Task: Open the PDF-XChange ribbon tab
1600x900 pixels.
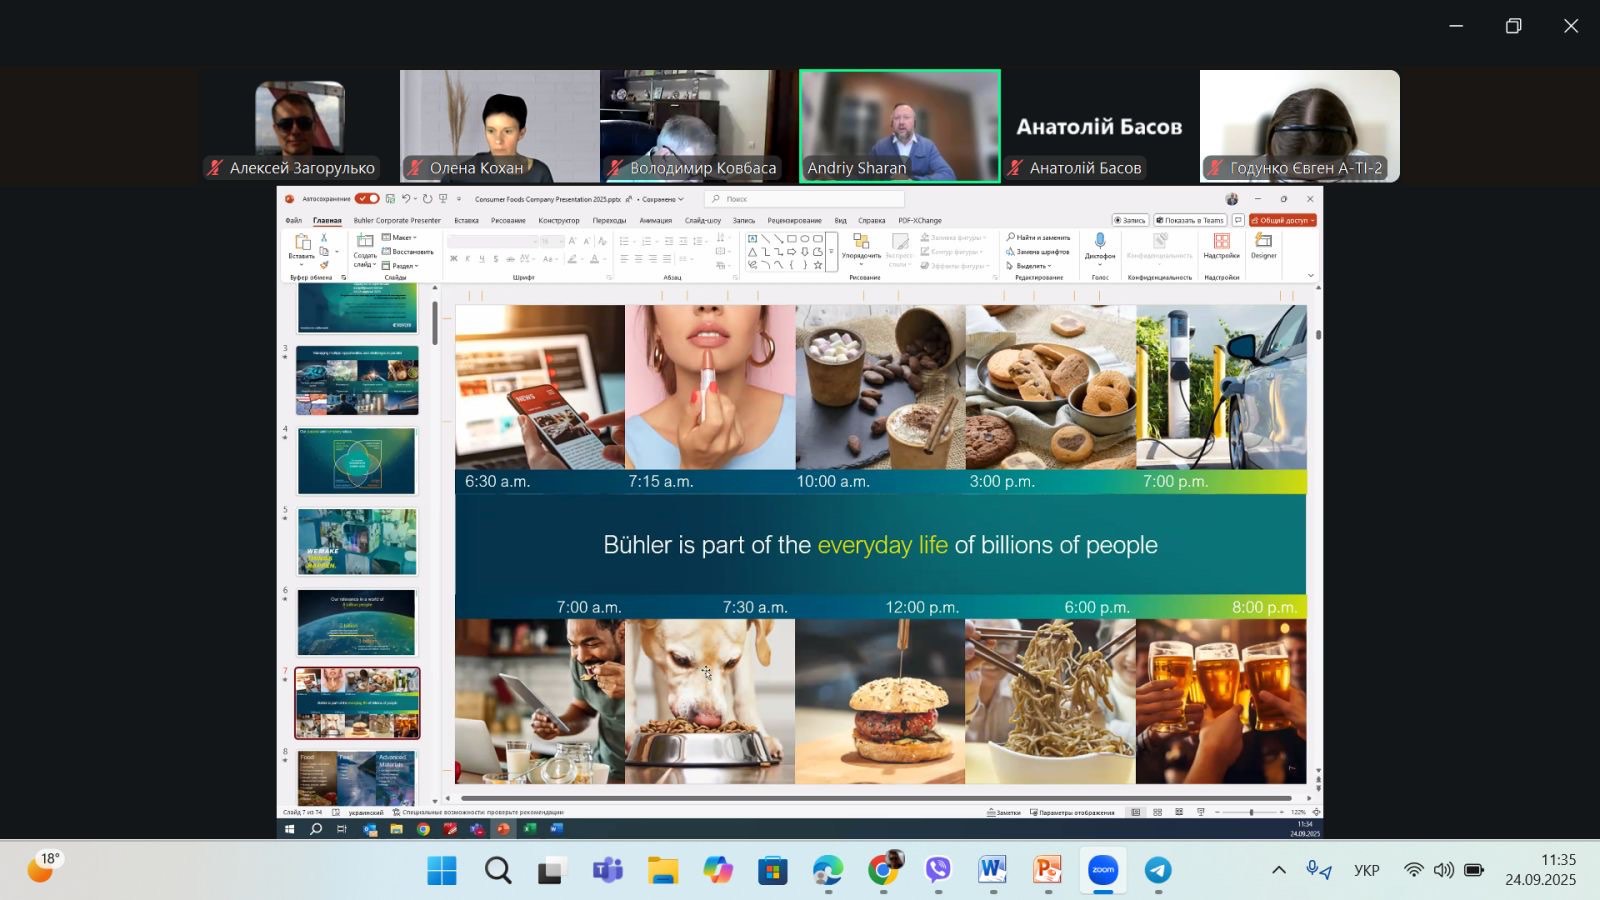Action: pyautogui.click(x=920, y=220)
